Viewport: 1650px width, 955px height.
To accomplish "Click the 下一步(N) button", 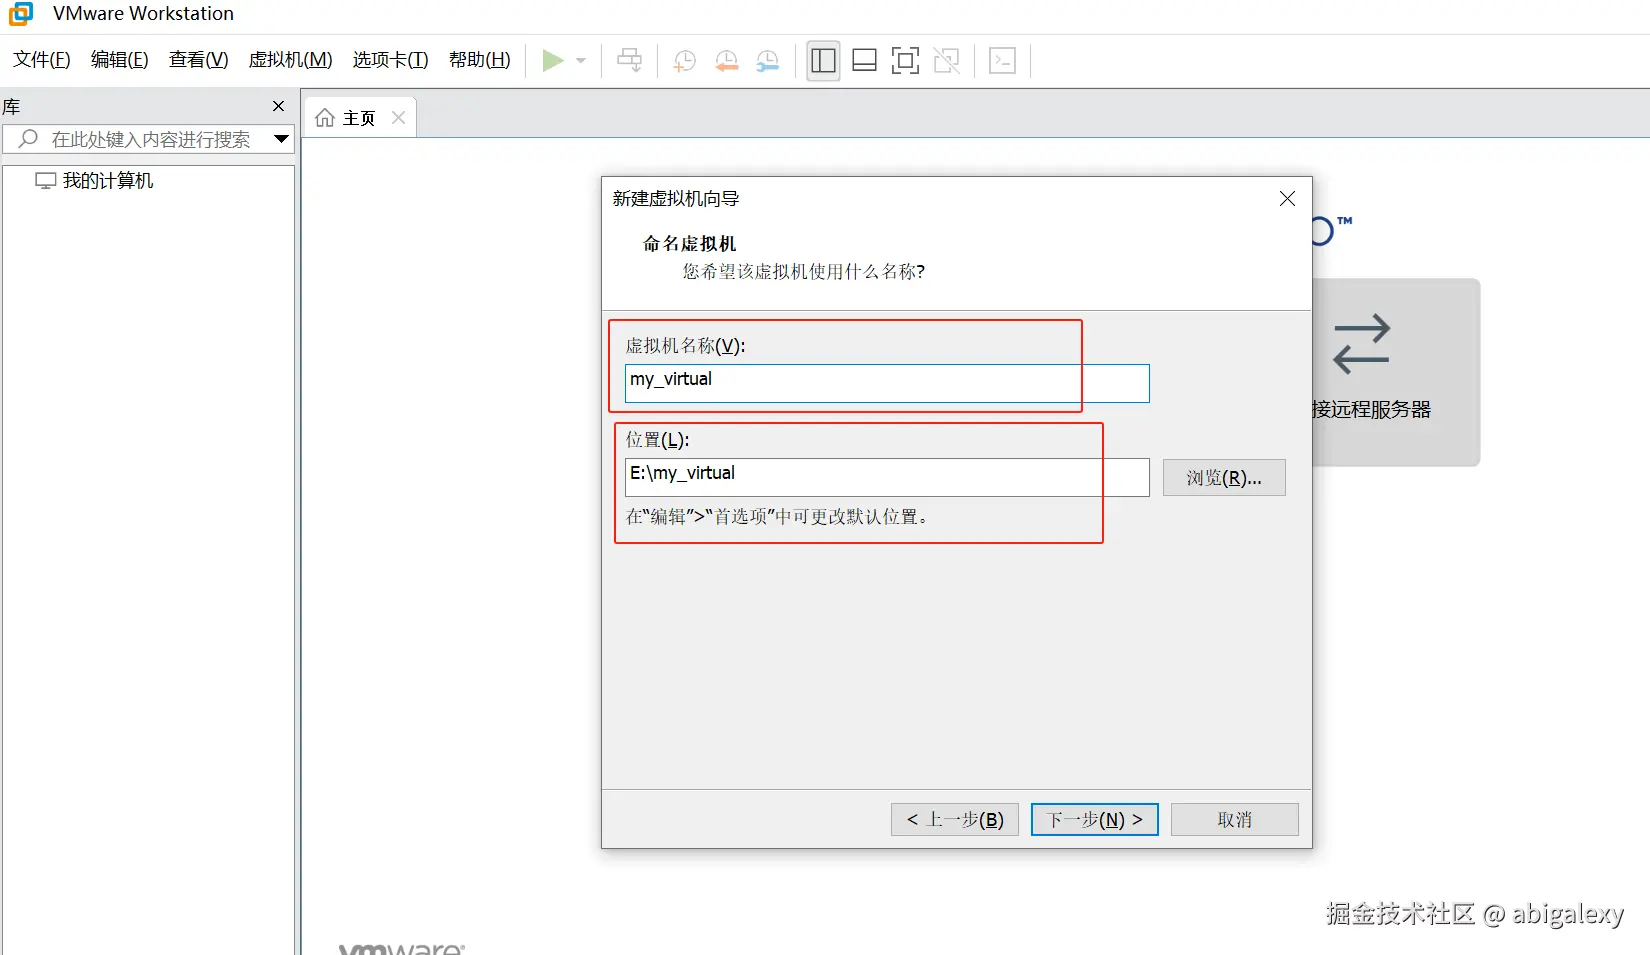I will (1093, 819).
